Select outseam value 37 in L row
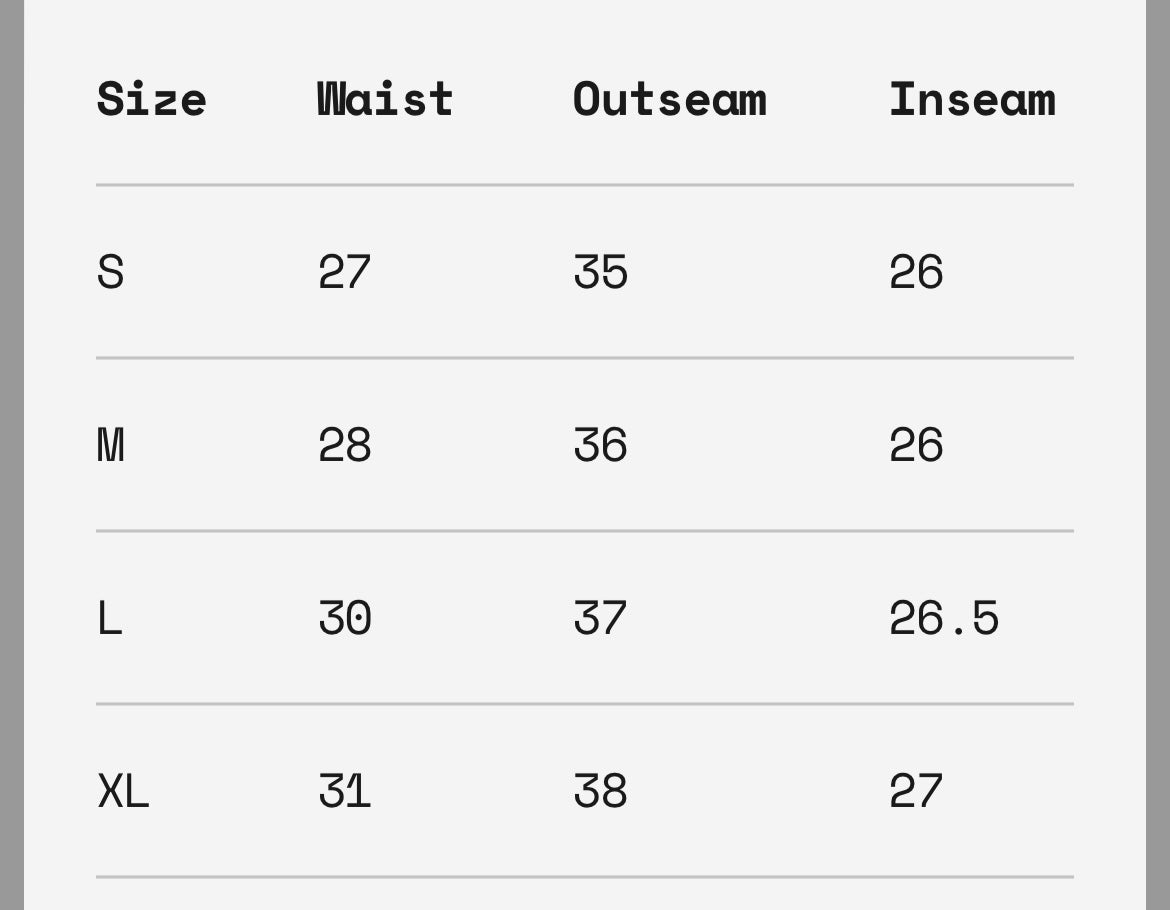This screenshot has width=1170, height=910. [600, 618]
